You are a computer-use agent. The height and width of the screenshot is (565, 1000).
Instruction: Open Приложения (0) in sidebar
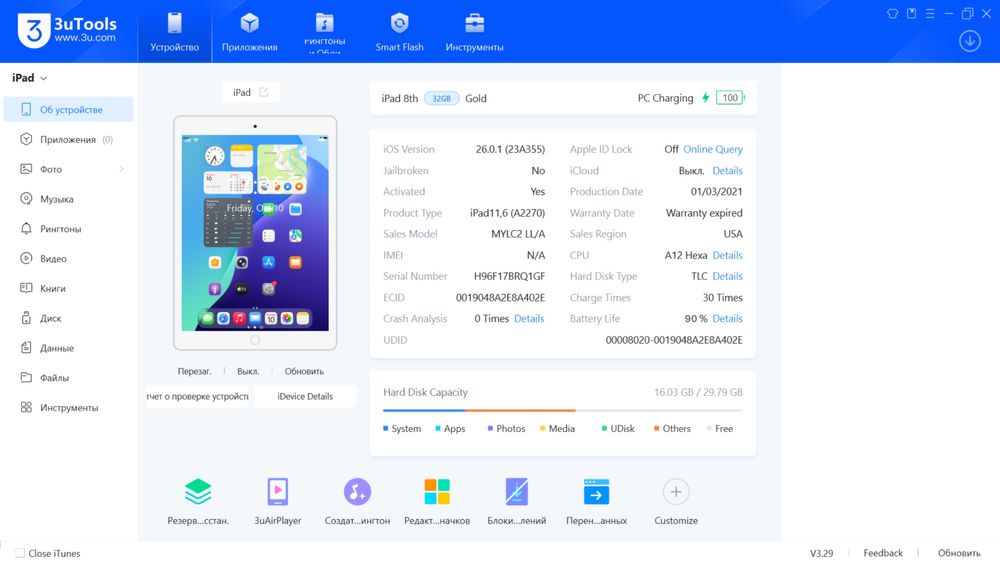coord(68,139)
